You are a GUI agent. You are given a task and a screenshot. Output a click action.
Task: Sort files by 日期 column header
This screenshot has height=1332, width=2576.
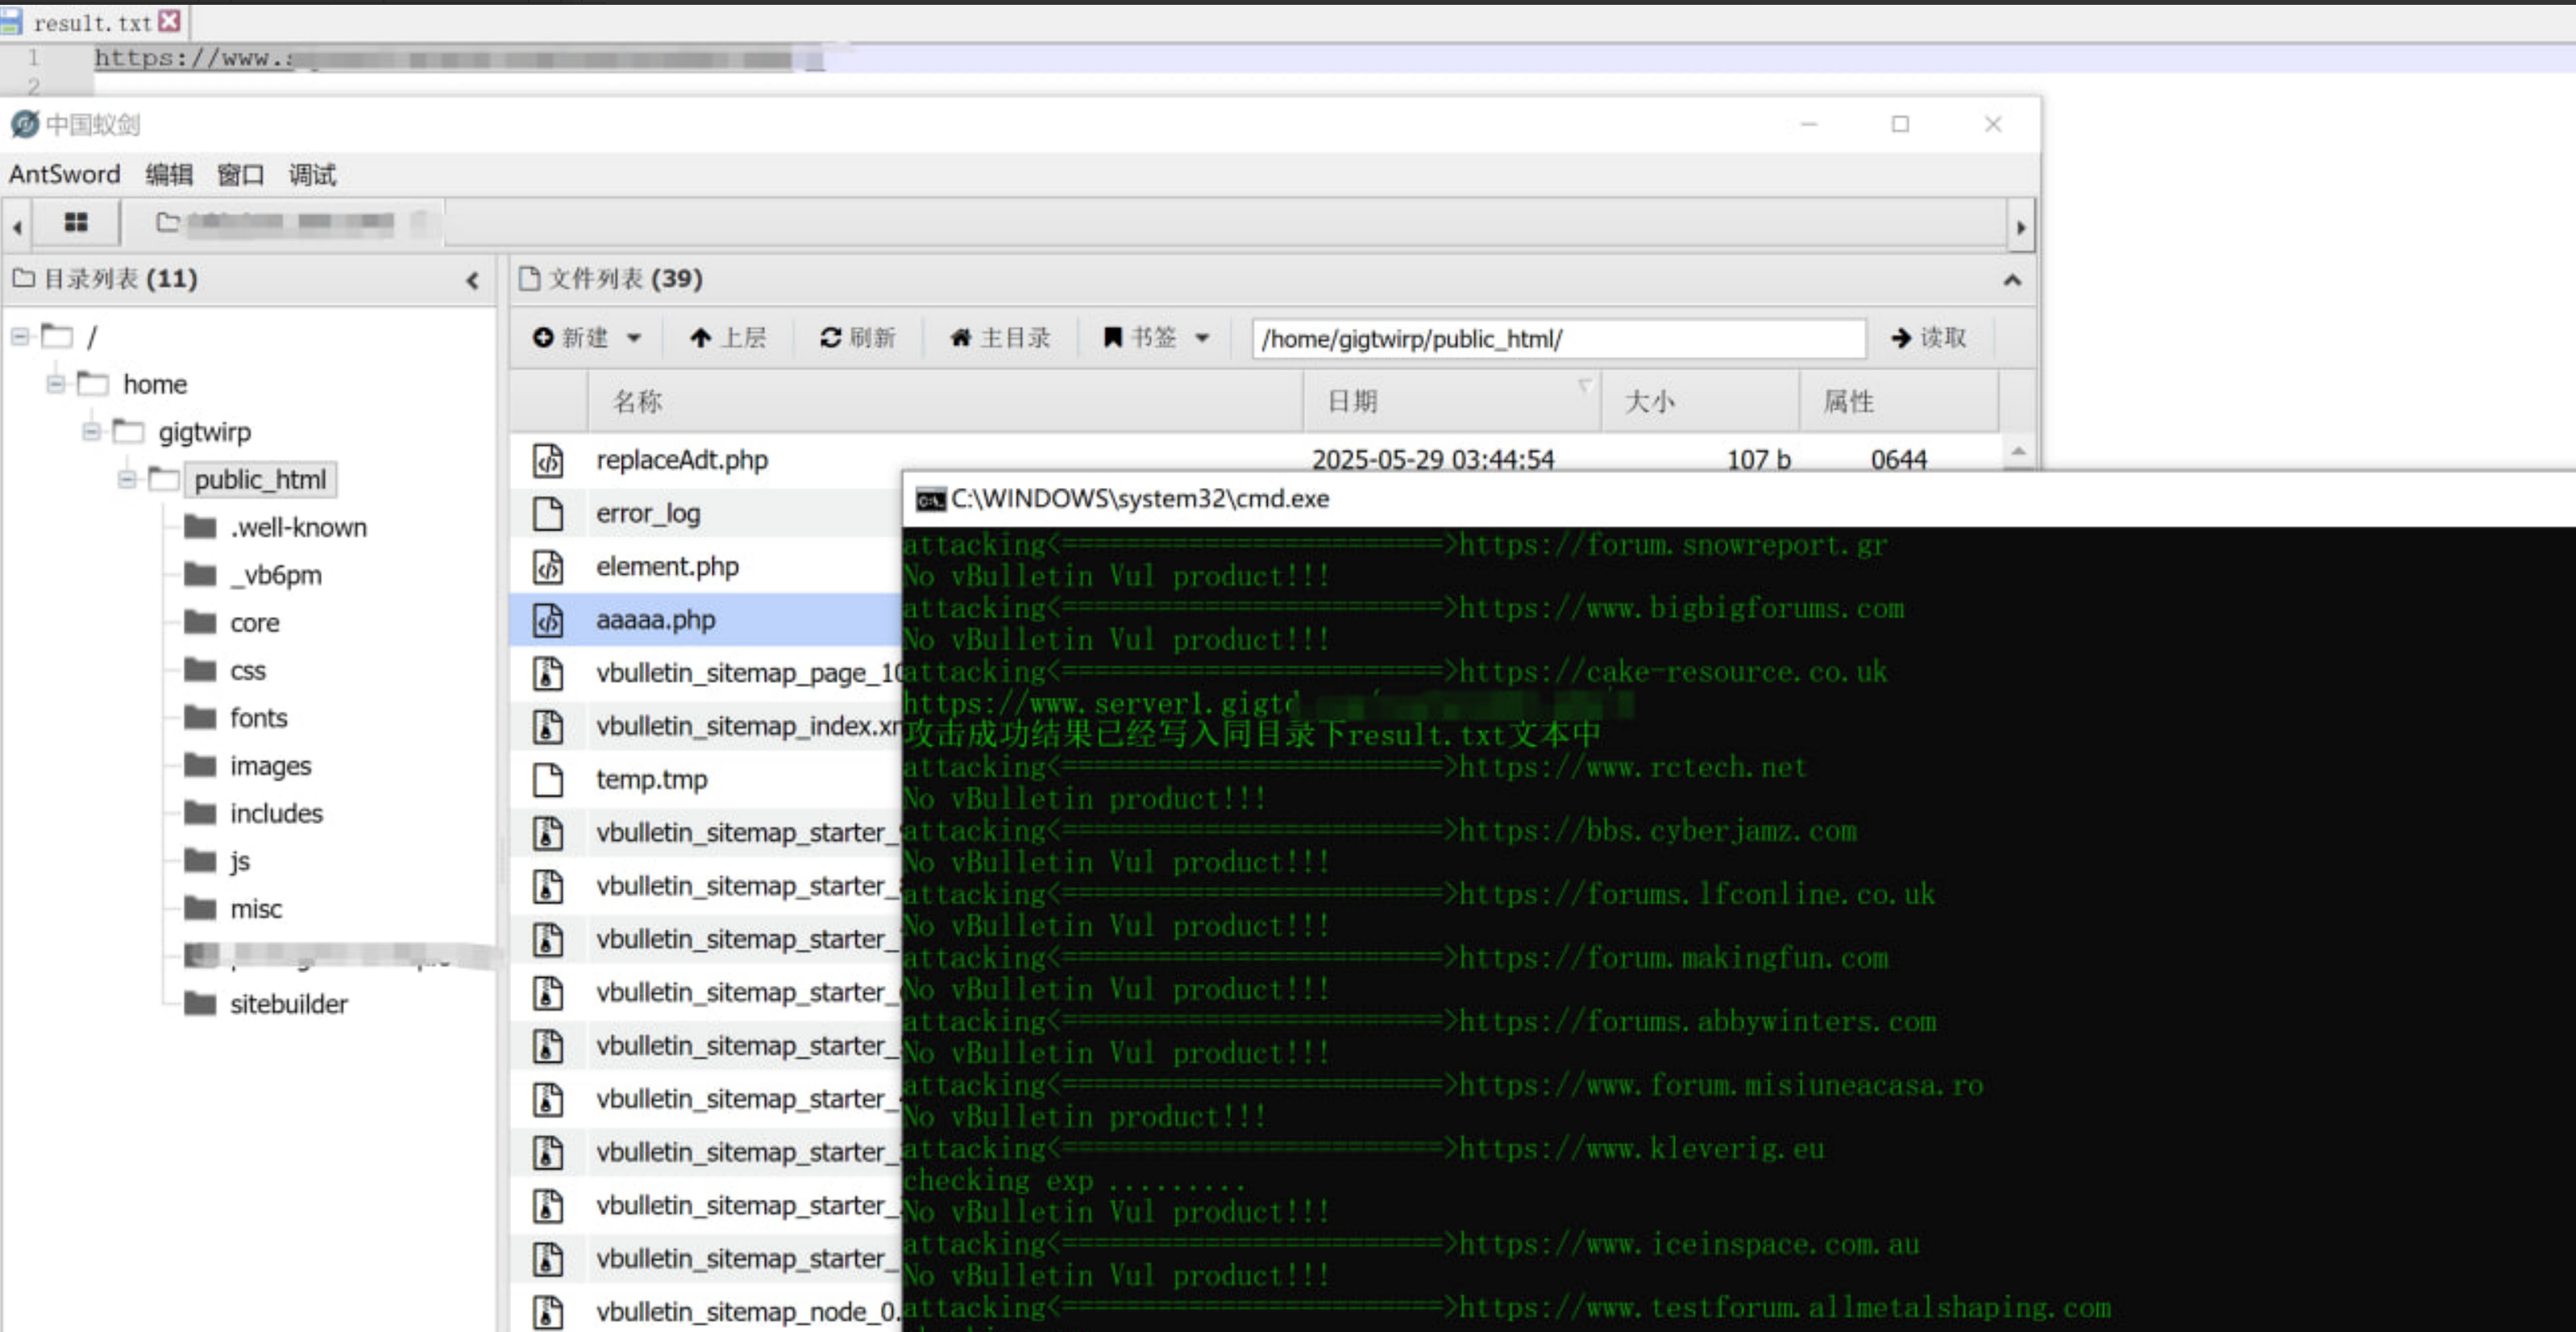point(1352,402)
